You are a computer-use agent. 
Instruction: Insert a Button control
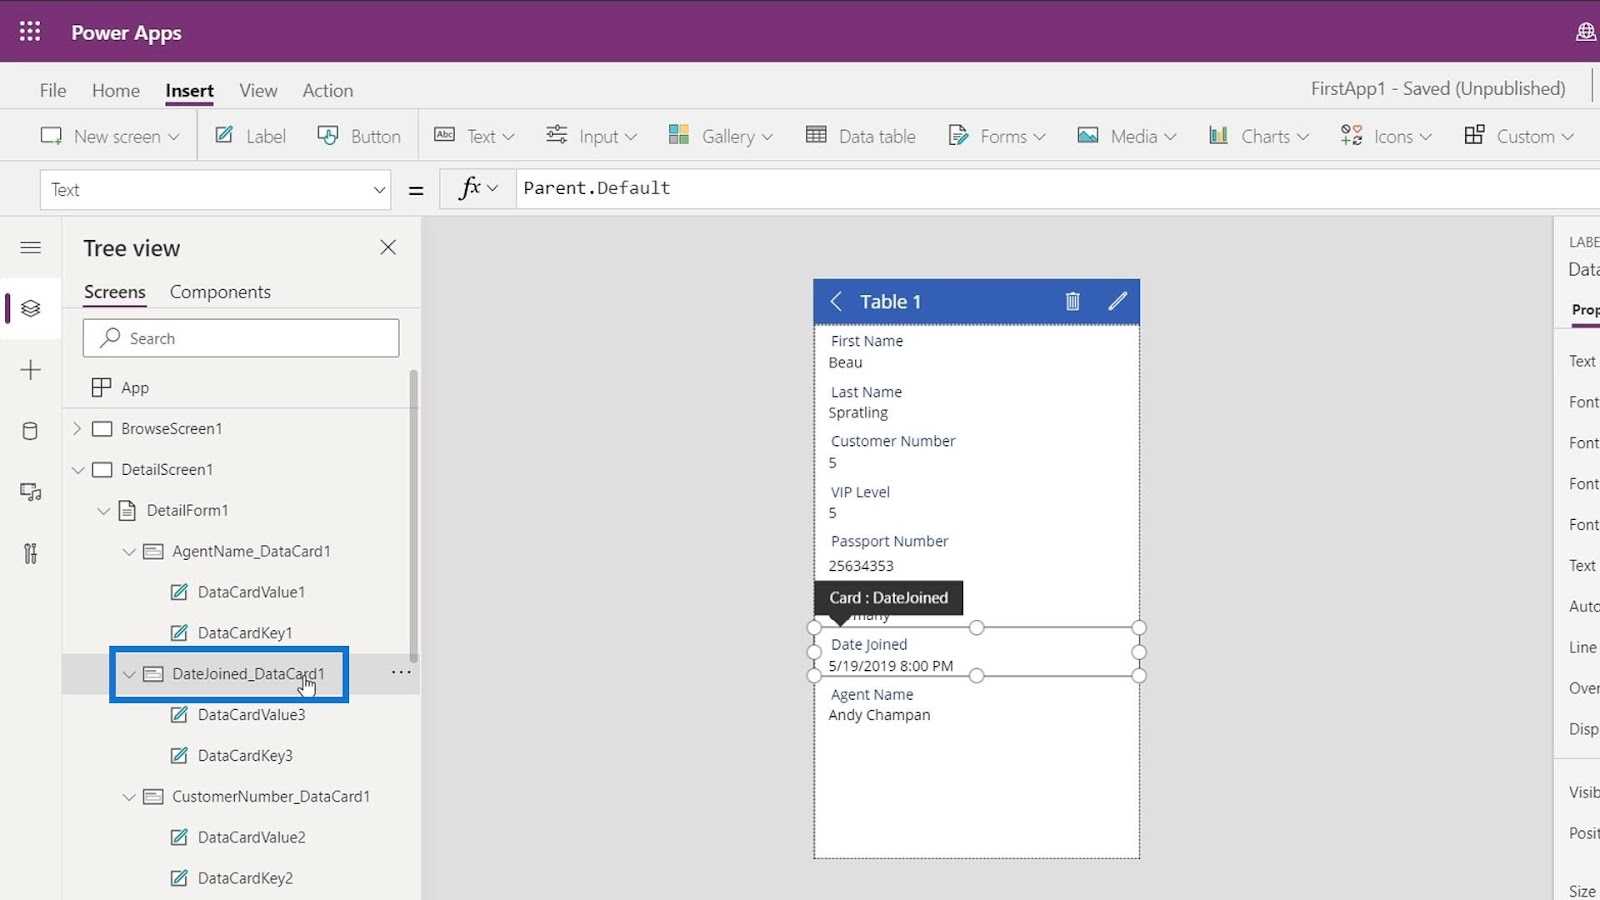pos(358,136)
